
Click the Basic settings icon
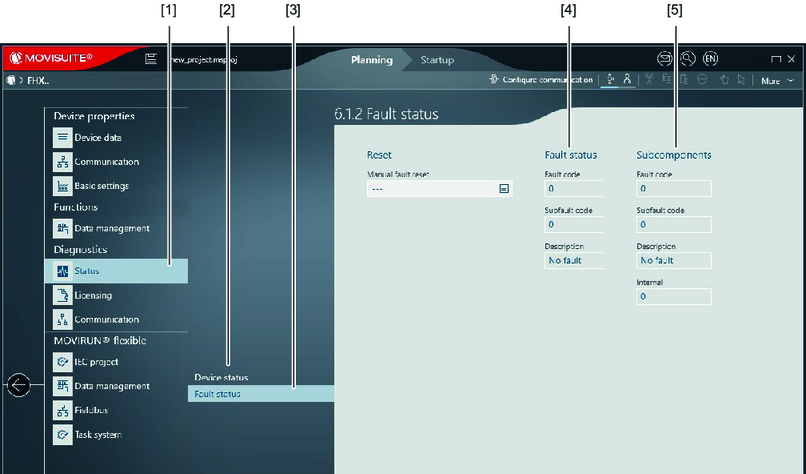coord(63,186)
